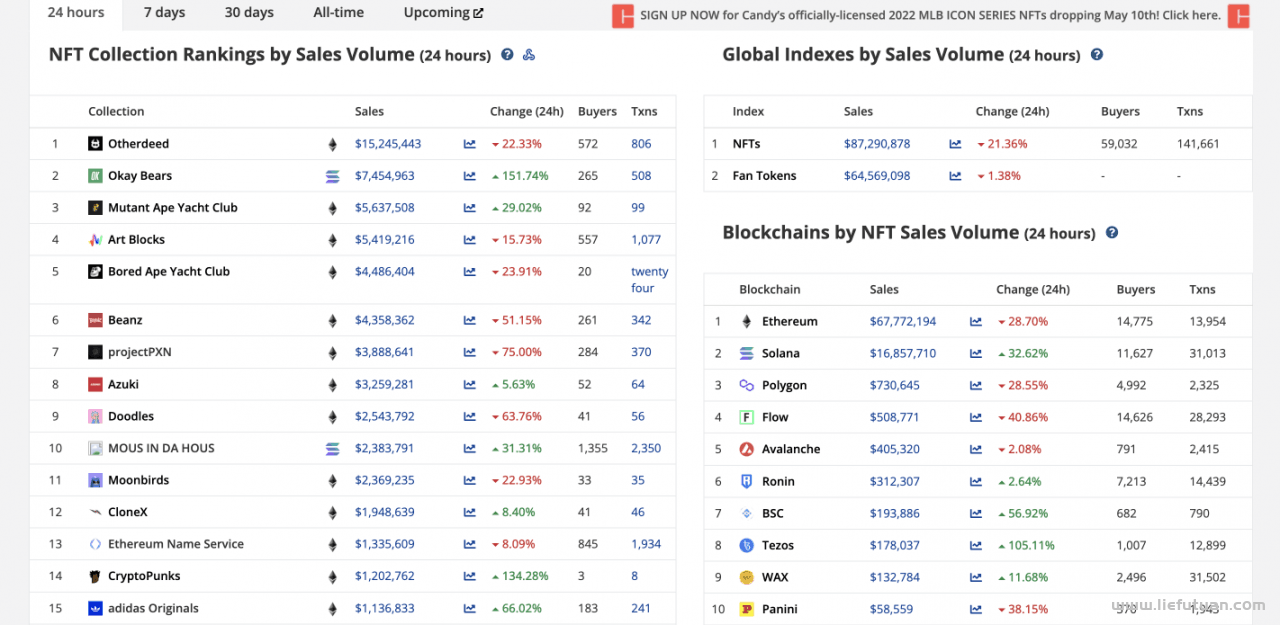The height and width of the screenshot is (625, 1280).
Task: Click the Otherdeed collection logo
Action: click(95, 144)
